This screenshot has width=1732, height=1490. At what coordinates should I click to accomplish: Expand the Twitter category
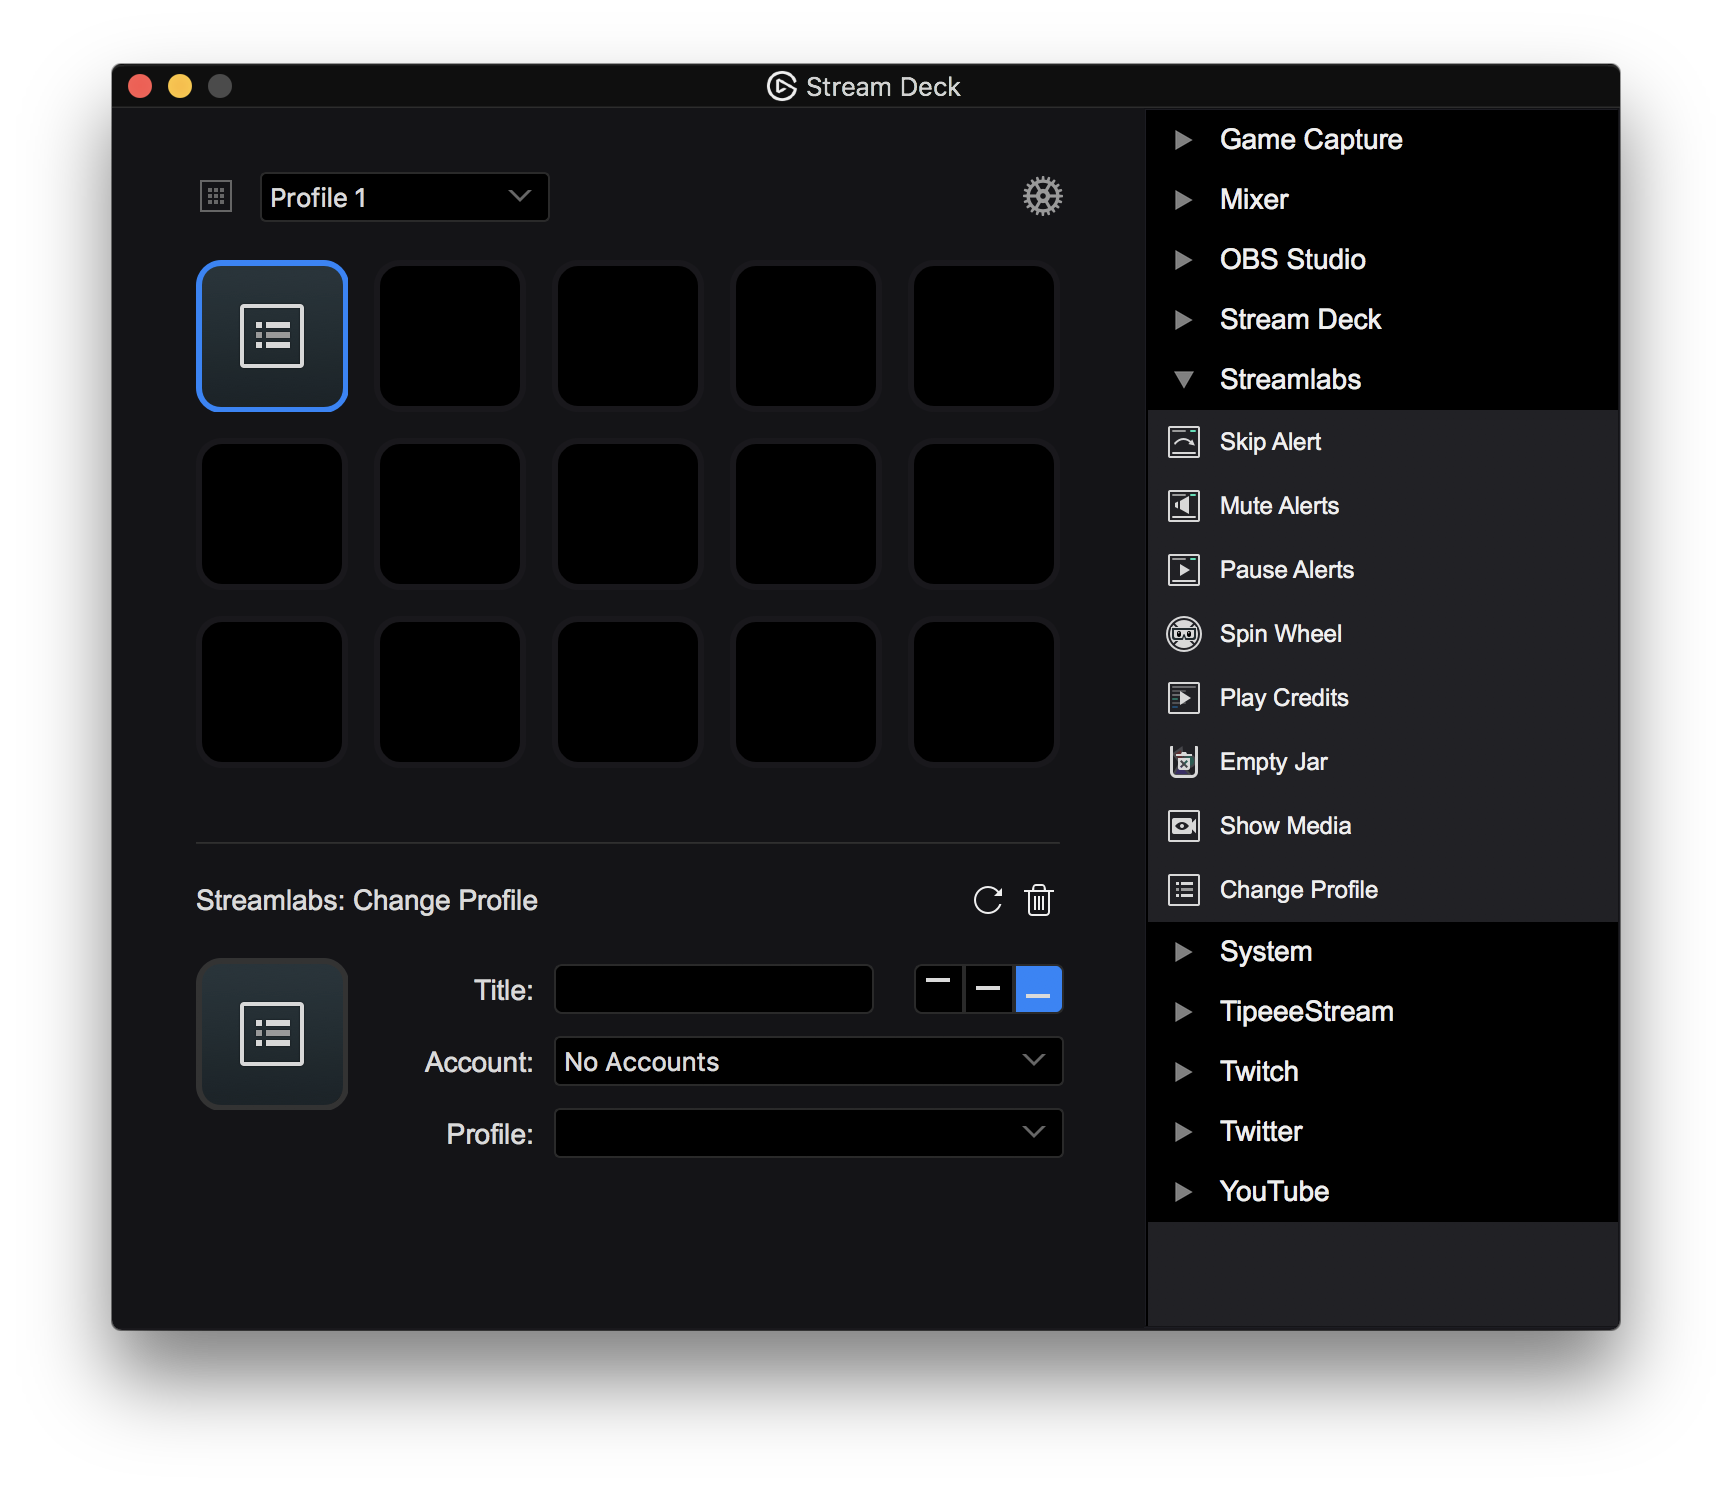click(x=1183, y=1131)
